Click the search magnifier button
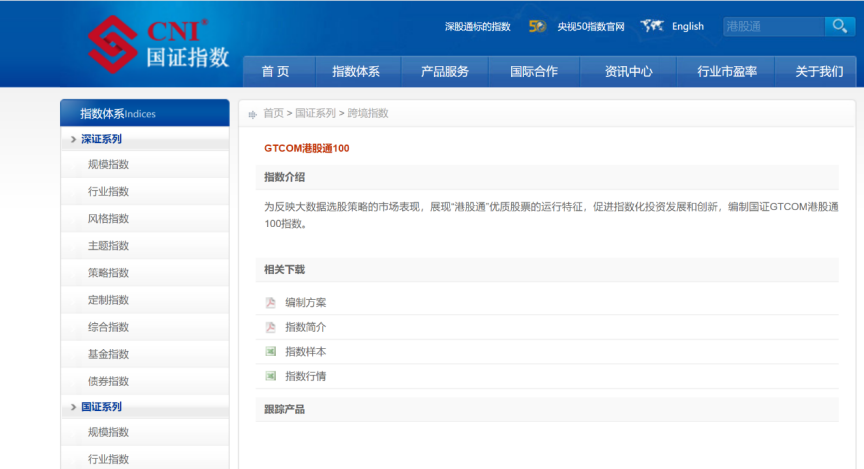Image resolution: width=864 pixels, height=469 pixels. point(840,26)
